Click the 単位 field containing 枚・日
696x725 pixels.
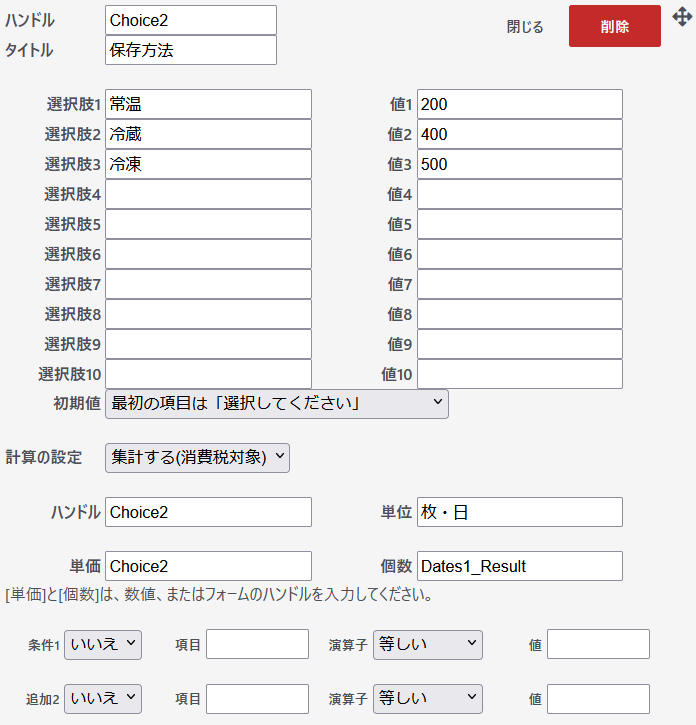click(520, 512)
